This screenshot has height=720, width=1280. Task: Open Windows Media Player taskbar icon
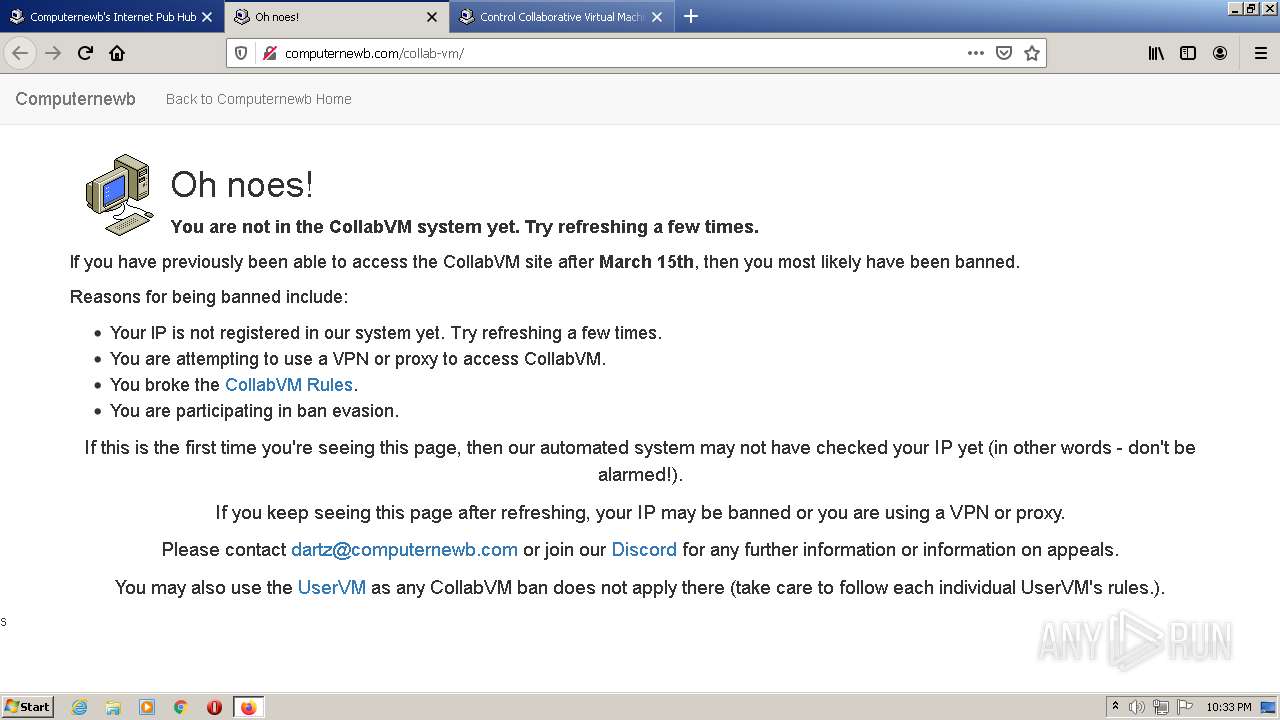click(x=147, y=707)
